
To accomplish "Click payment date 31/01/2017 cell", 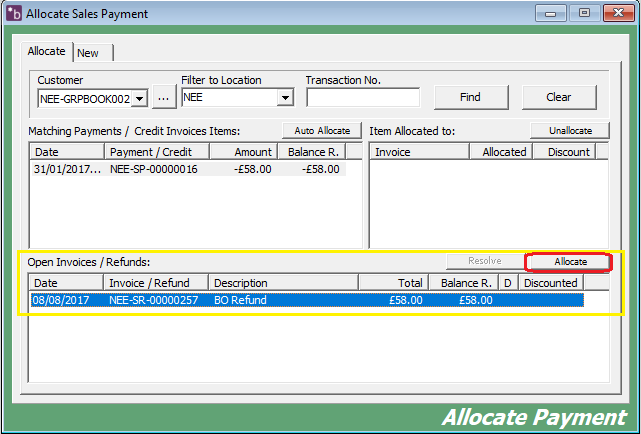I will click(x=67, y=169).
